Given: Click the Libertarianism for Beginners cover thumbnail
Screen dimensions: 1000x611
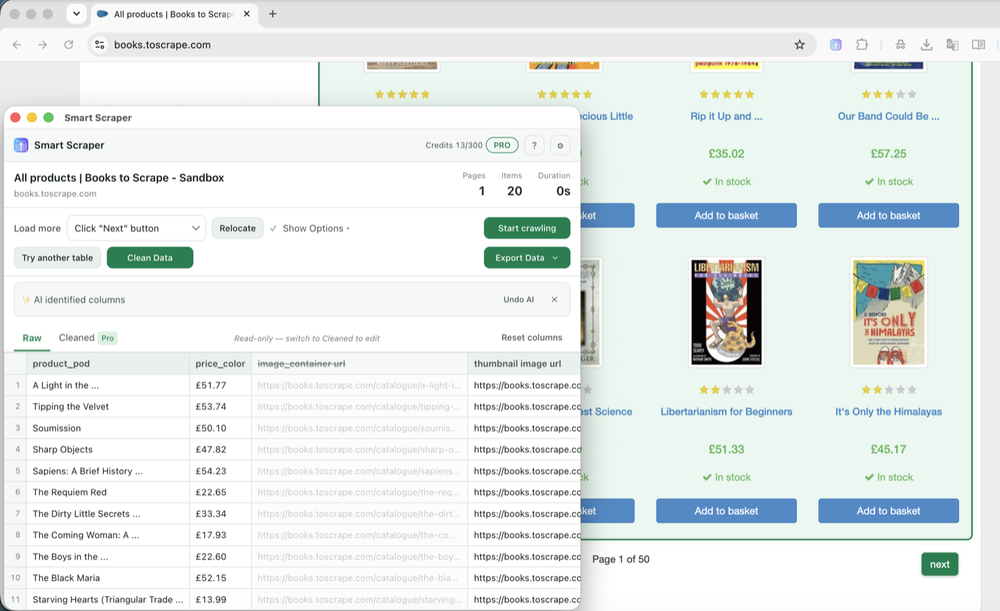Looking at the screenshot, I should tap(726, 312).
